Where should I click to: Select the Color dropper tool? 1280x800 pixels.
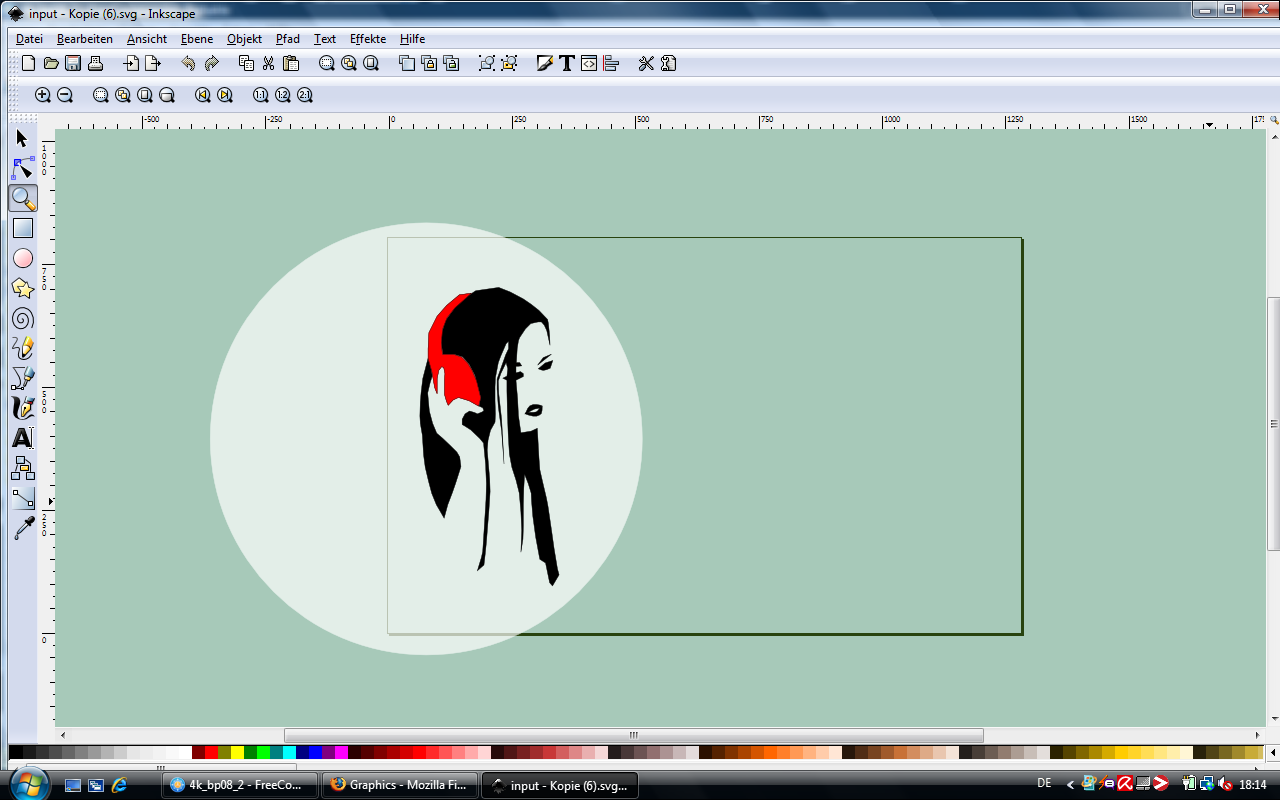pyautogui.click(x=23, y=528)
